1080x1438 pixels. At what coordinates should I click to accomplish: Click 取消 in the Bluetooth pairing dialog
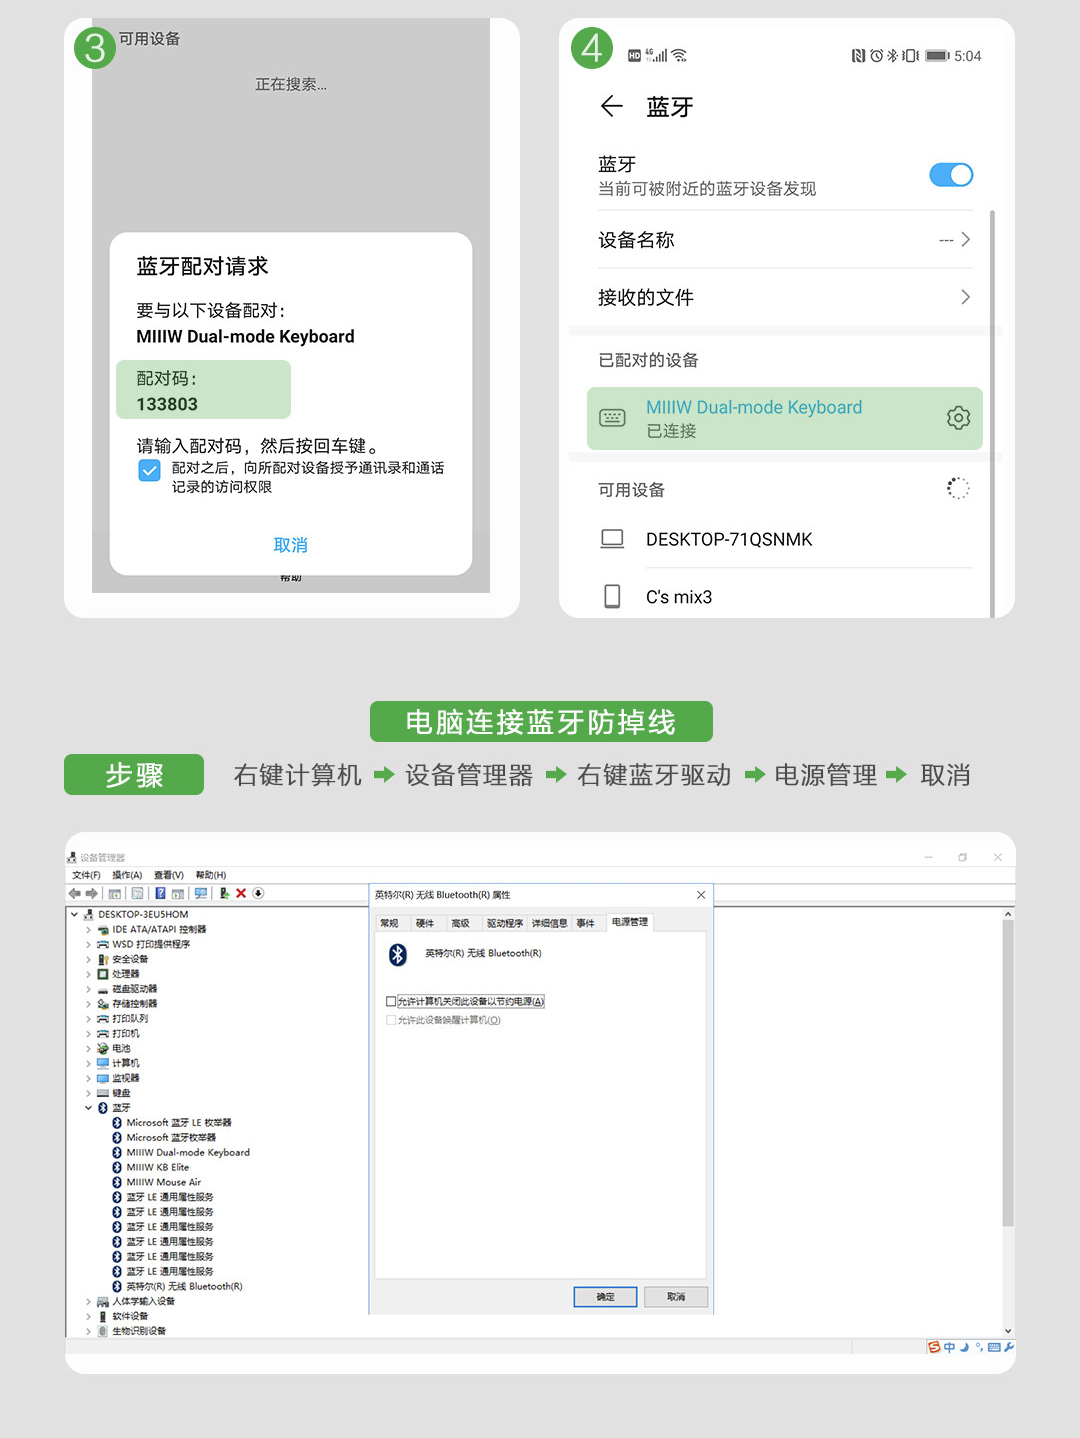point(291,545)
